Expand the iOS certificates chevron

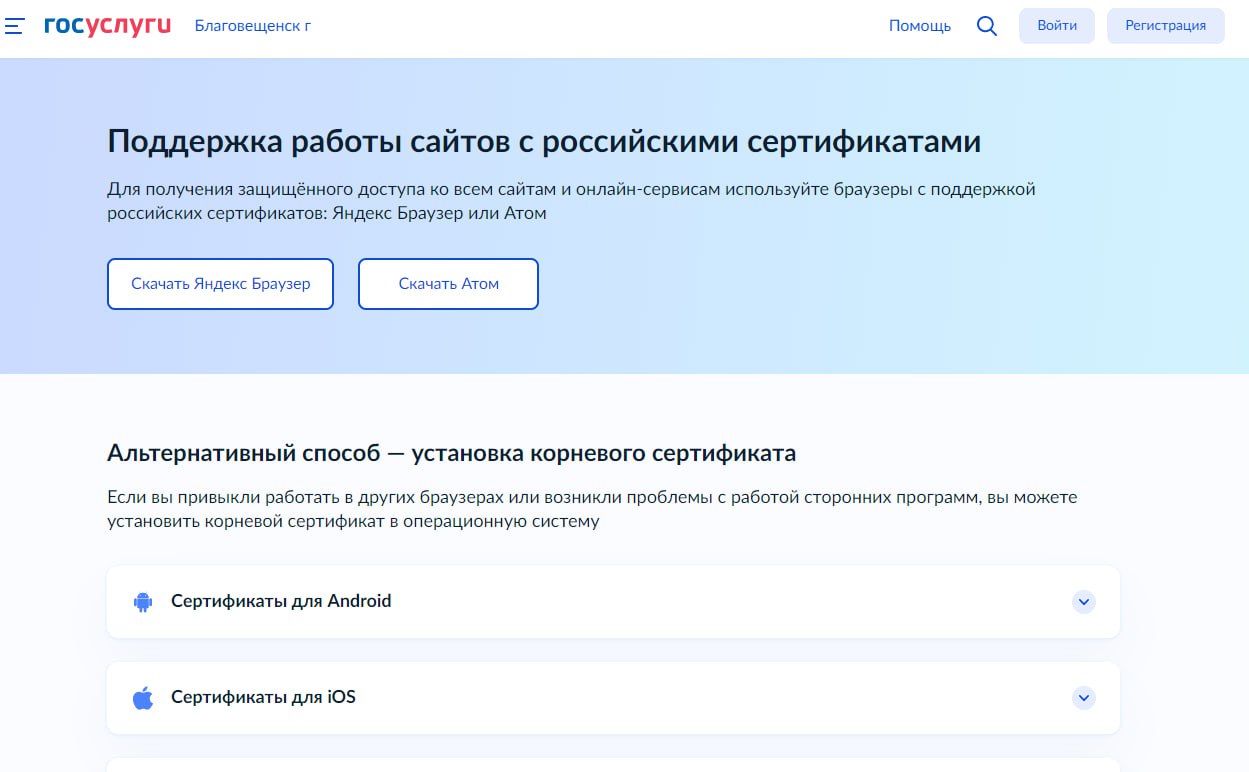[1083, 698]
